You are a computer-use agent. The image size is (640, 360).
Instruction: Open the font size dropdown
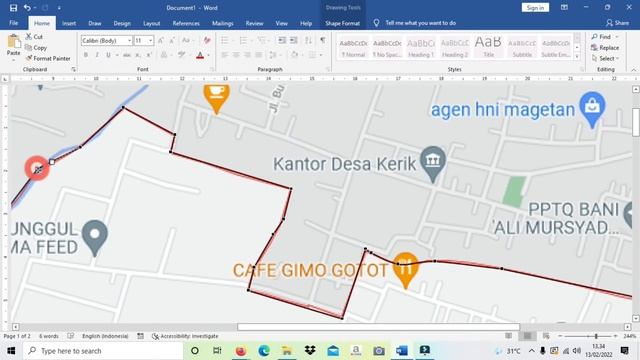[151, 40]
